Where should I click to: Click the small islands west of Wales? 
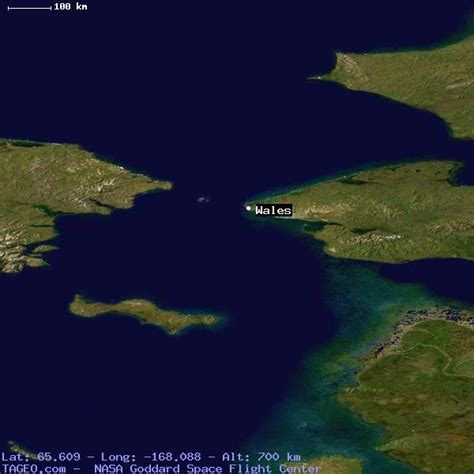tap(203, 200)
